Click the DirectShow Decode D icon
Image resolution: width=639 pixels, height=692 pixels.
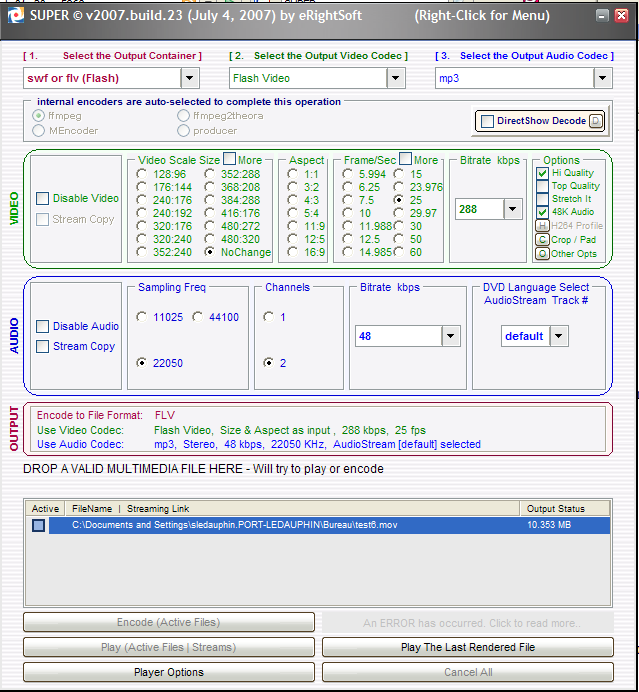[x=596, y=121]
